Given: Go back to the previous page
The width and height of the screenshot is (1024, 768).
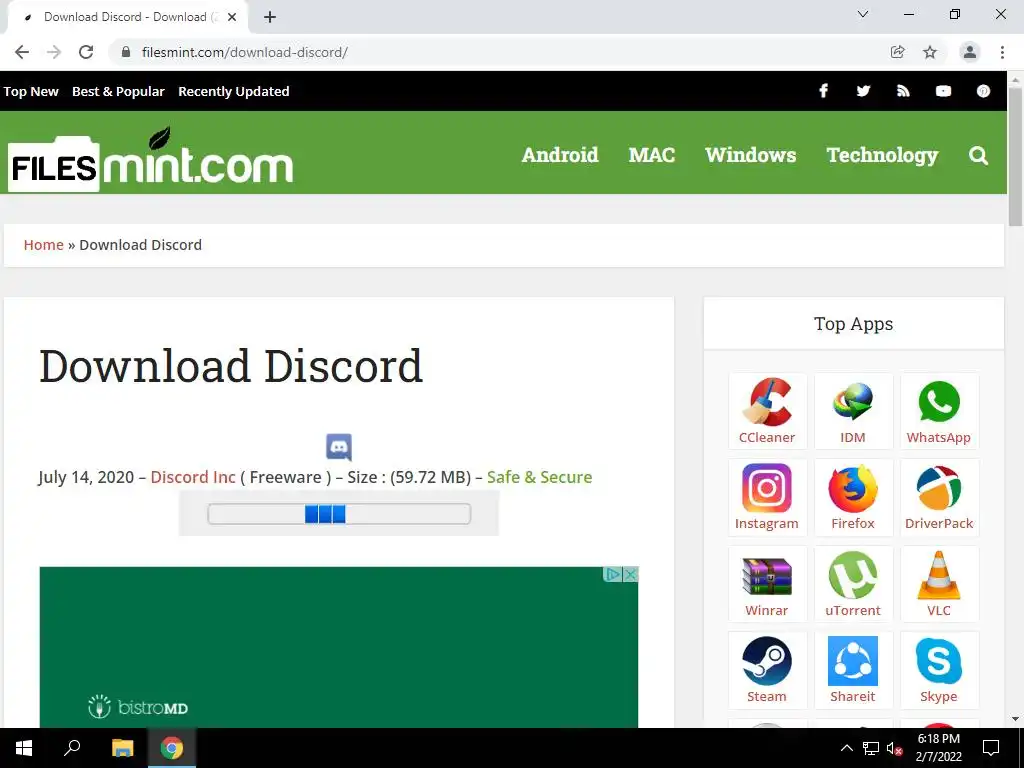Looking at the screenshot, I should click(22, 52).
